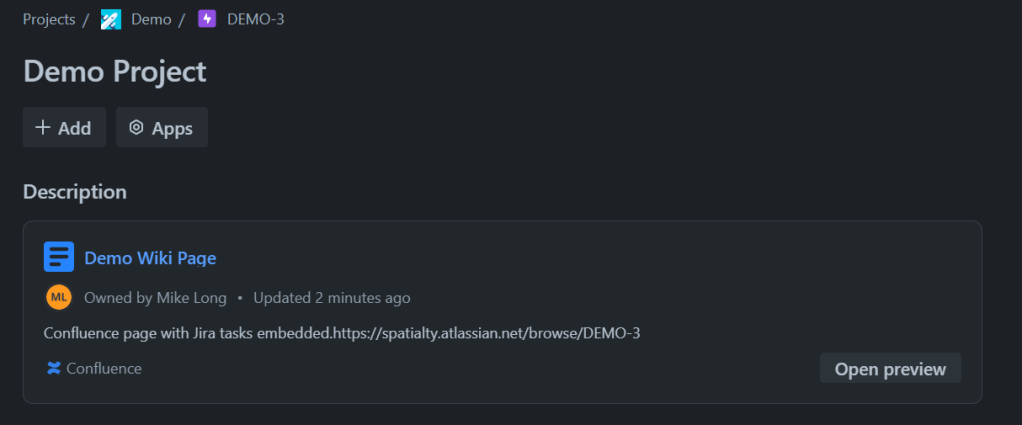The height and width of the screenshot is (425, 1022).
Task: Click the hexagon icon on Apps button
Action: coord(136,128)
